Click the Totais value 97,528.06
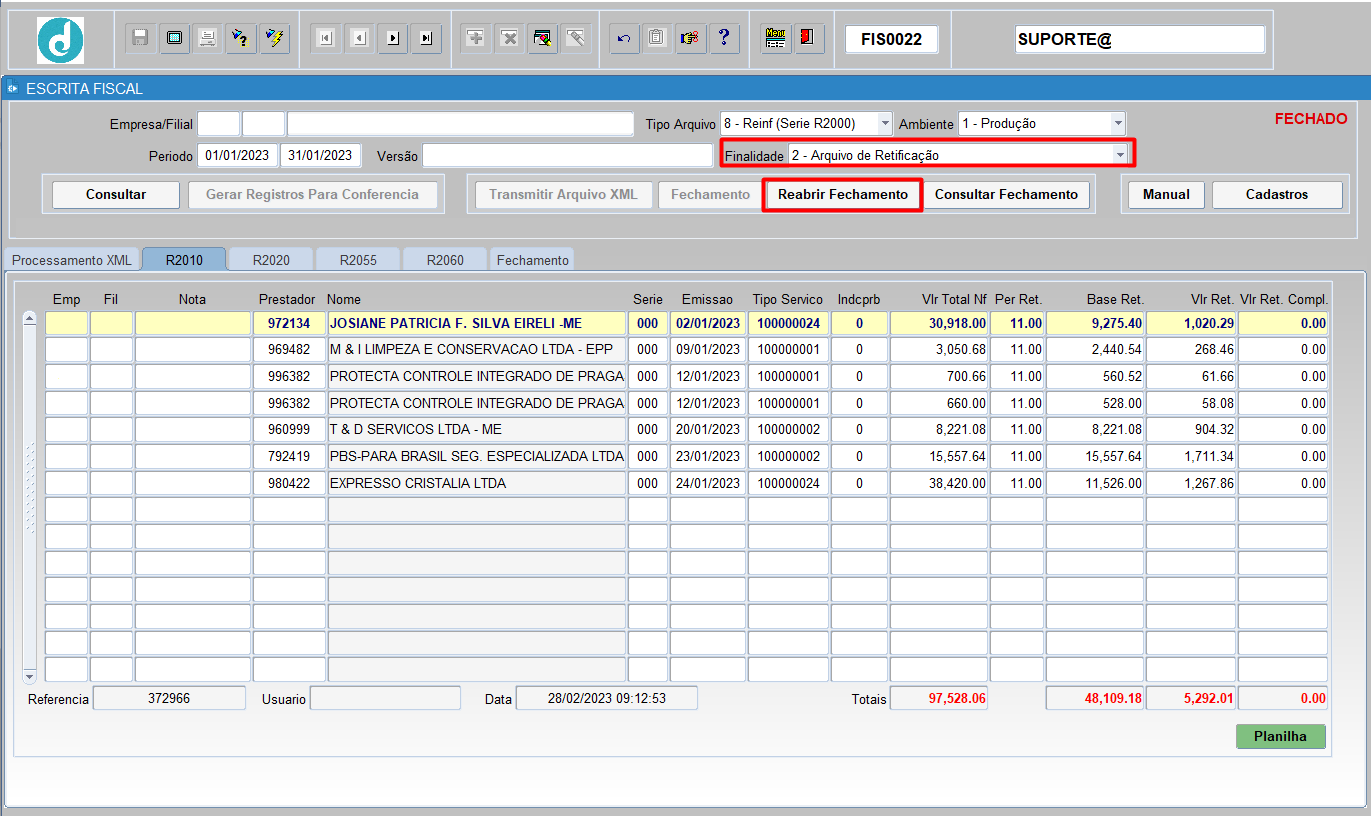 [x=939, y=698]
